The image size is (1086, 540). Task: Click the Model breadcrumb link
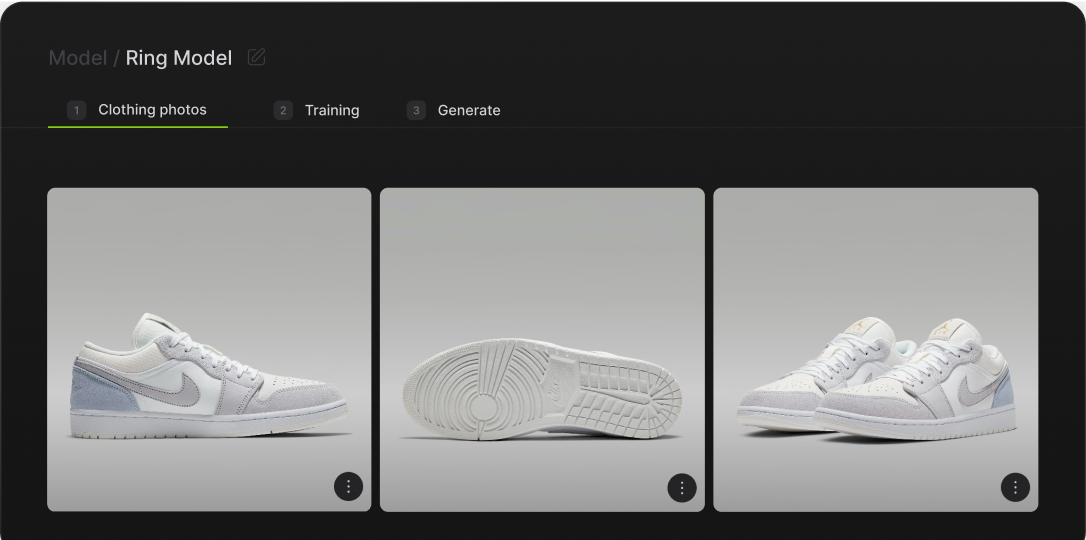[x=78, y=58]
